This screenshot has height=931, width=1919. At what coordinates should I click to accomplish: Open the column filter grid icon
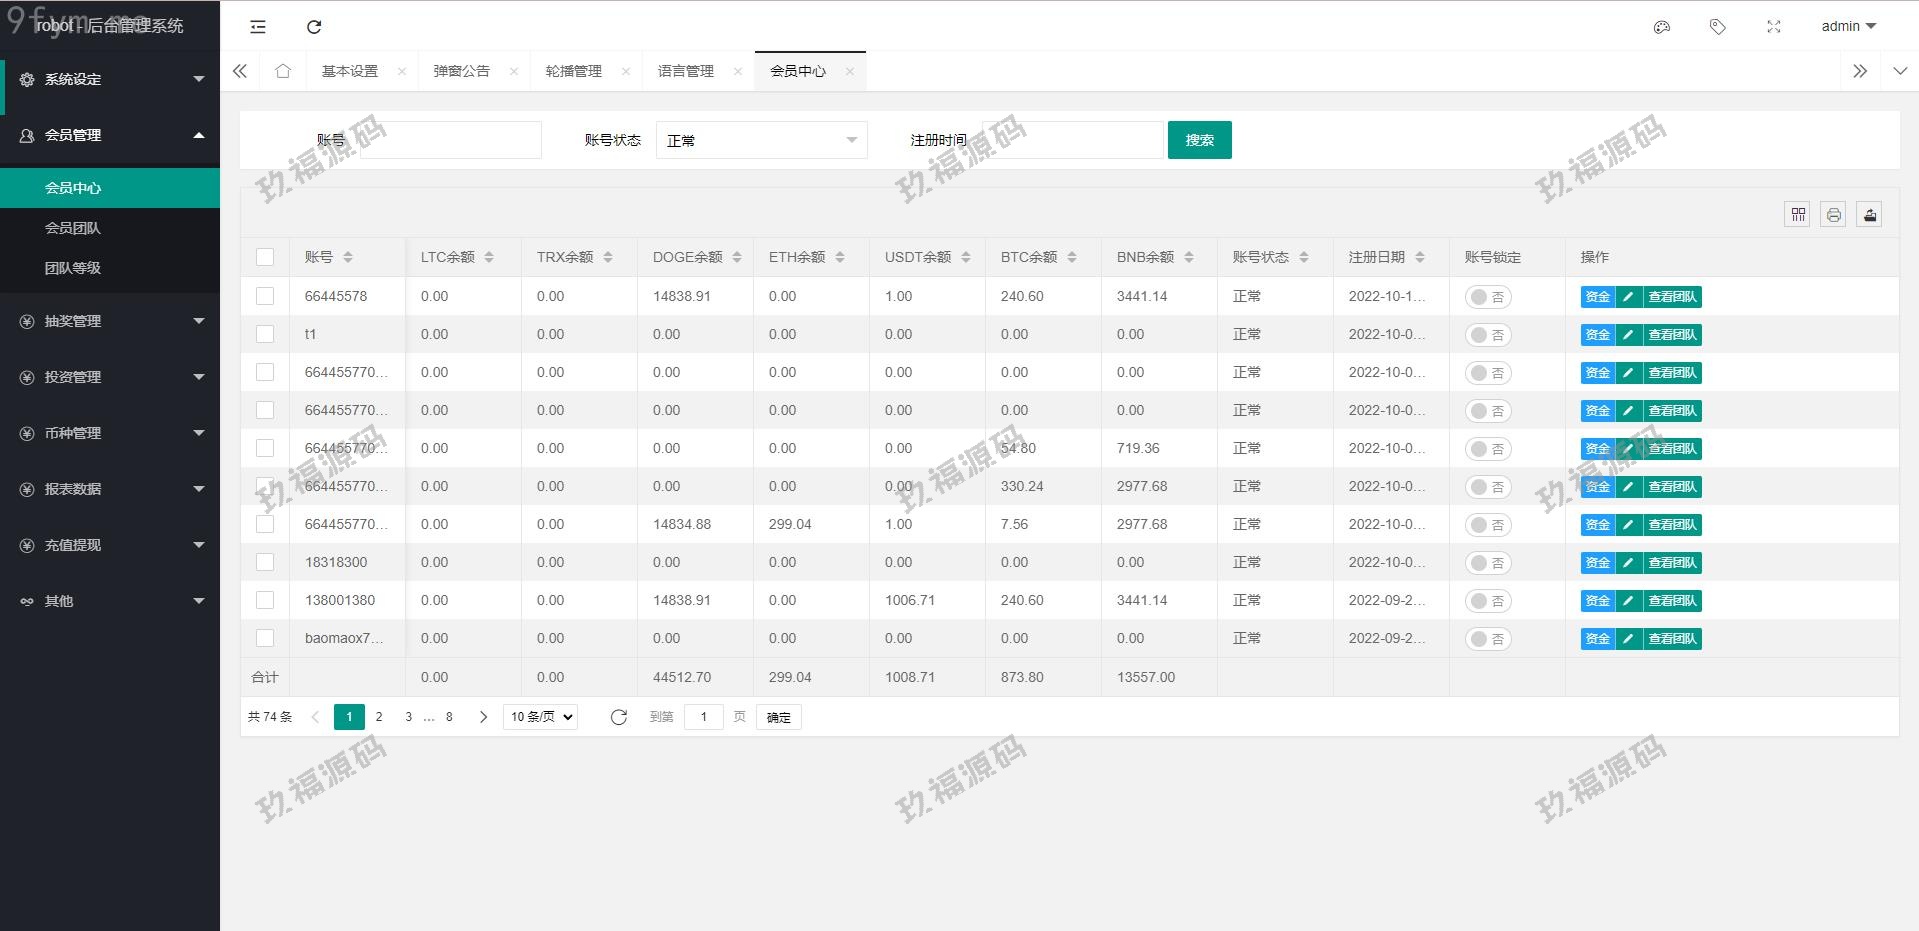click(x=1798, y=214)
